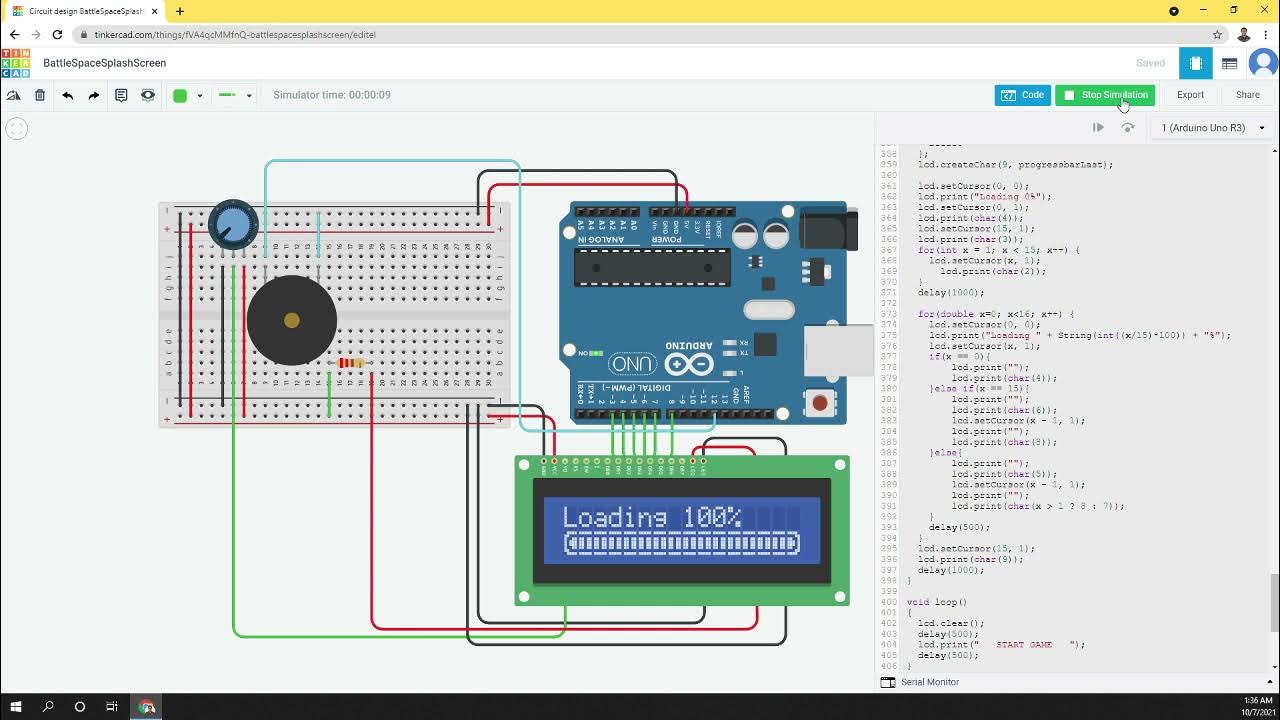Click the trash delete icon
Image resolution: width=1280 pixels, height=720 pixels.
[x=40, y=96]
